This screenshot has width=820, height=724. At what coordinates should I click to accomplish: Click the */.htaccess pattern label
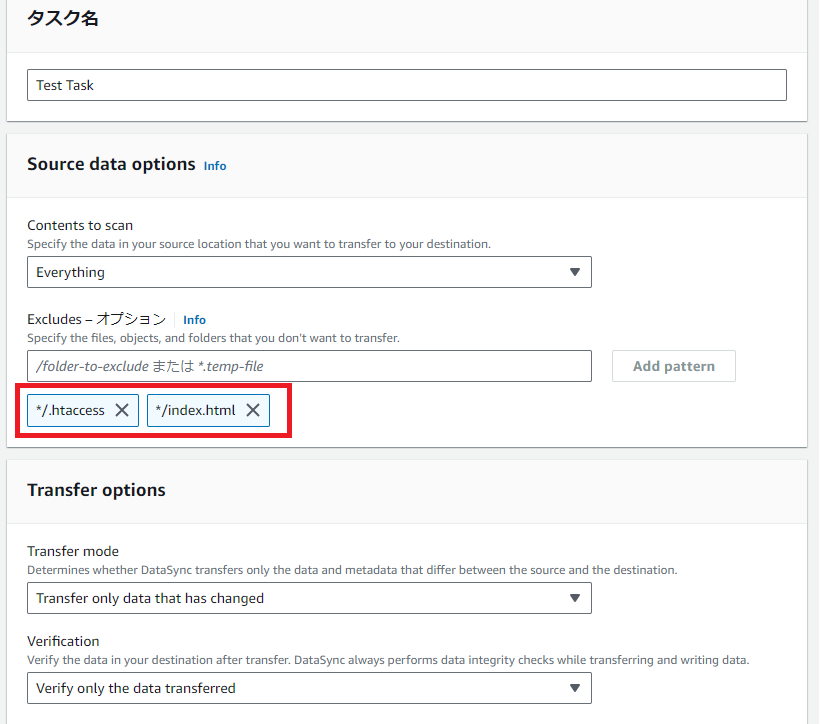[x=70, y=410]
